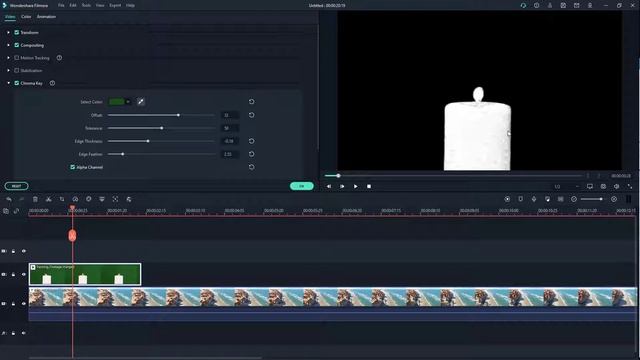The width and height of the screenshot is (640, 360).
Task: Click the save project icon in title bar
Action: pyautogui.click(x=563, y=5)
